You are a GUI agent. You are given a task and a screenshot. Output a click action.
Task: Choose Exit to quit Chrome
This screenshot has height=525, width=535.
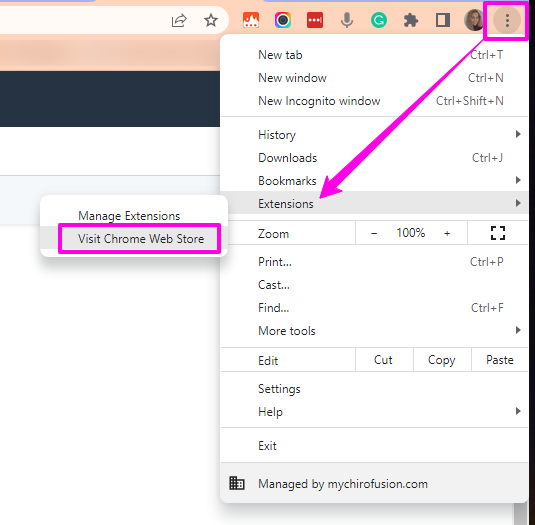tap(374, 446)
